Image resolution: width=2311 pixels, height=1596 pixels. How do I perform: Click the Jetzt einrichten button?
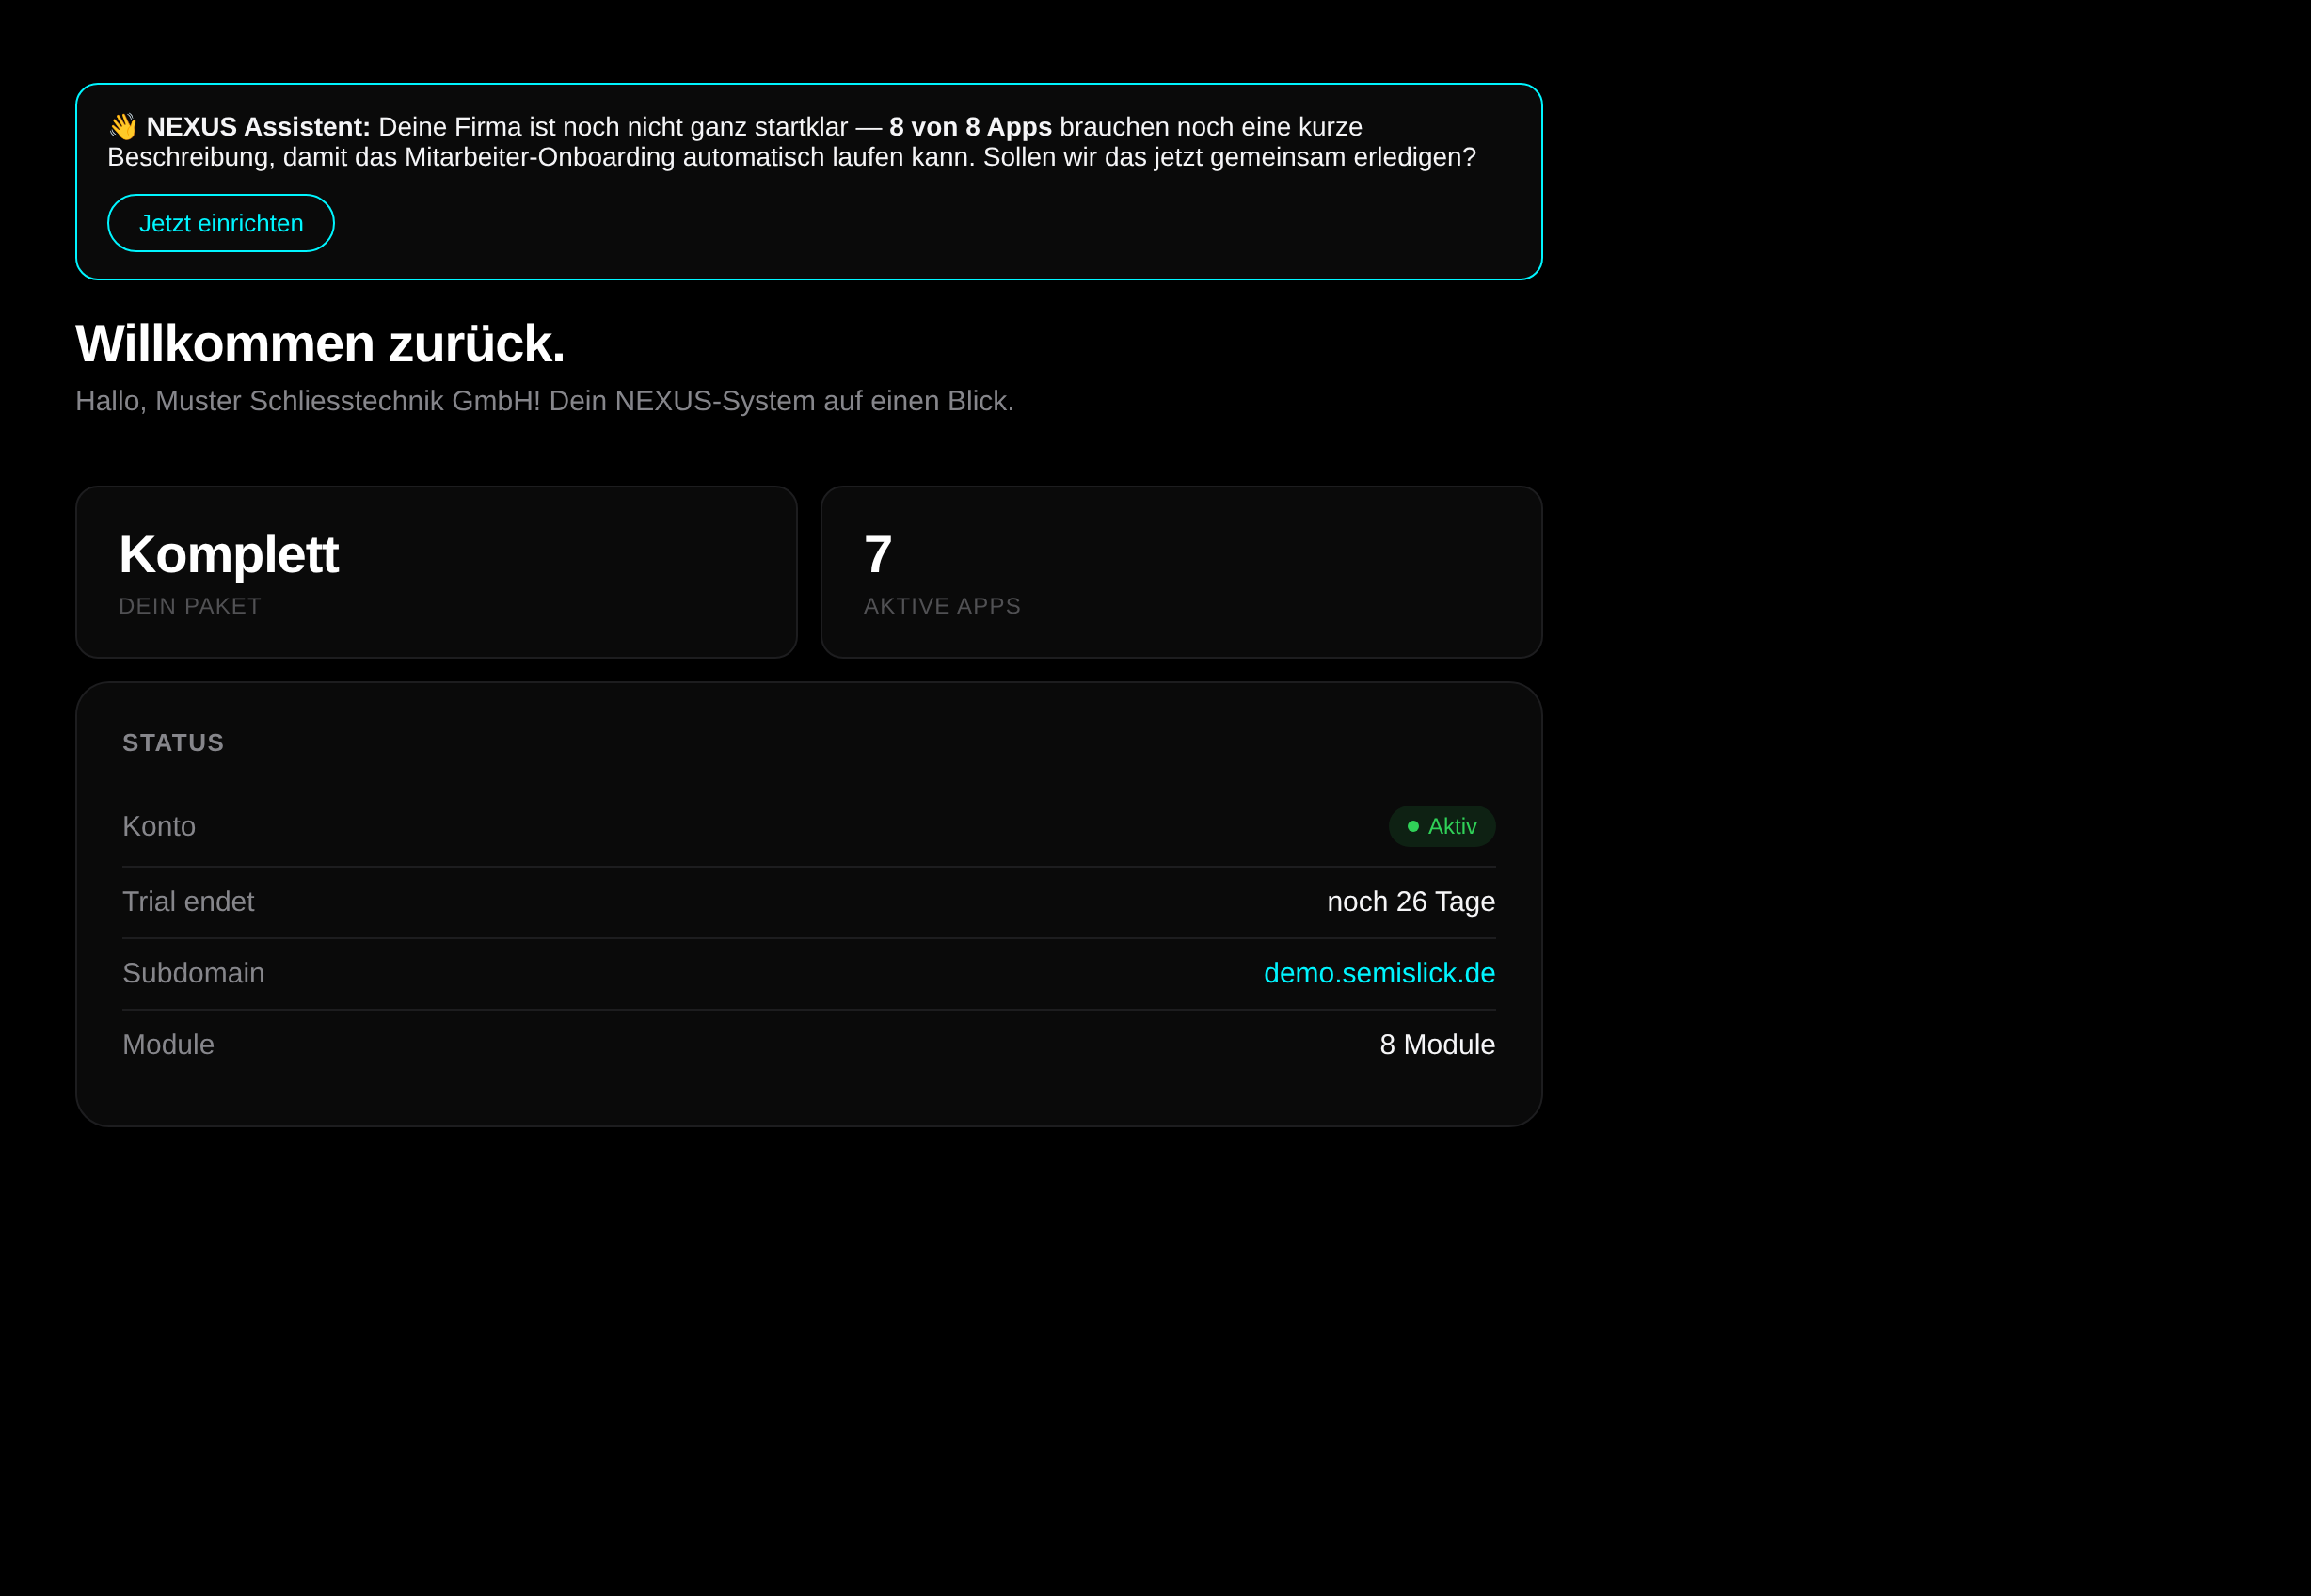coord(221,223)
